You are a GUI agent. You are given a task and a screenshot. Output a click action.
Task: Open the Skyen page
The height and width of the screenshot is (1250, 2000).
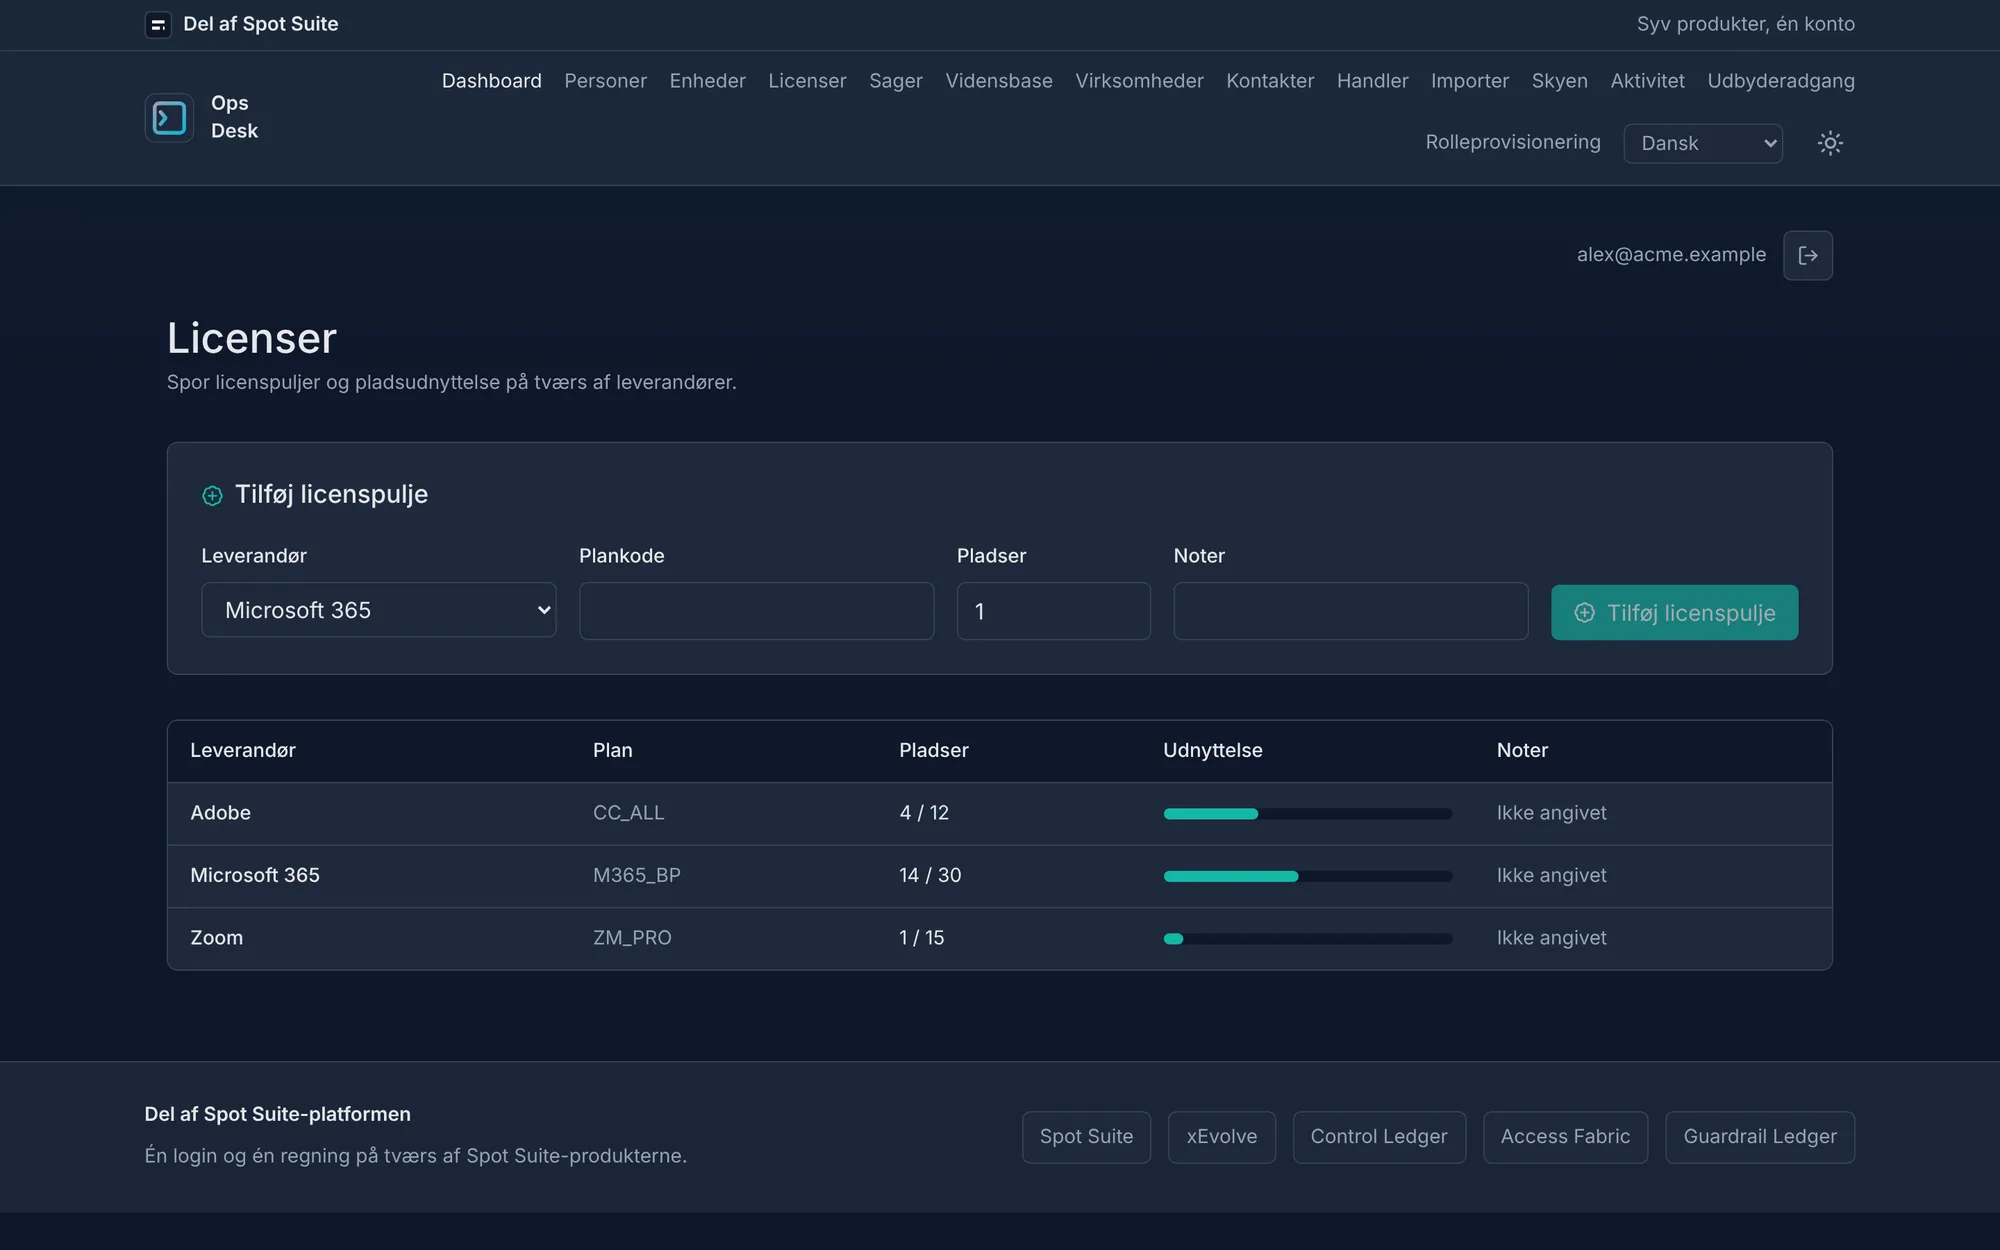(x=1559, y=81)
